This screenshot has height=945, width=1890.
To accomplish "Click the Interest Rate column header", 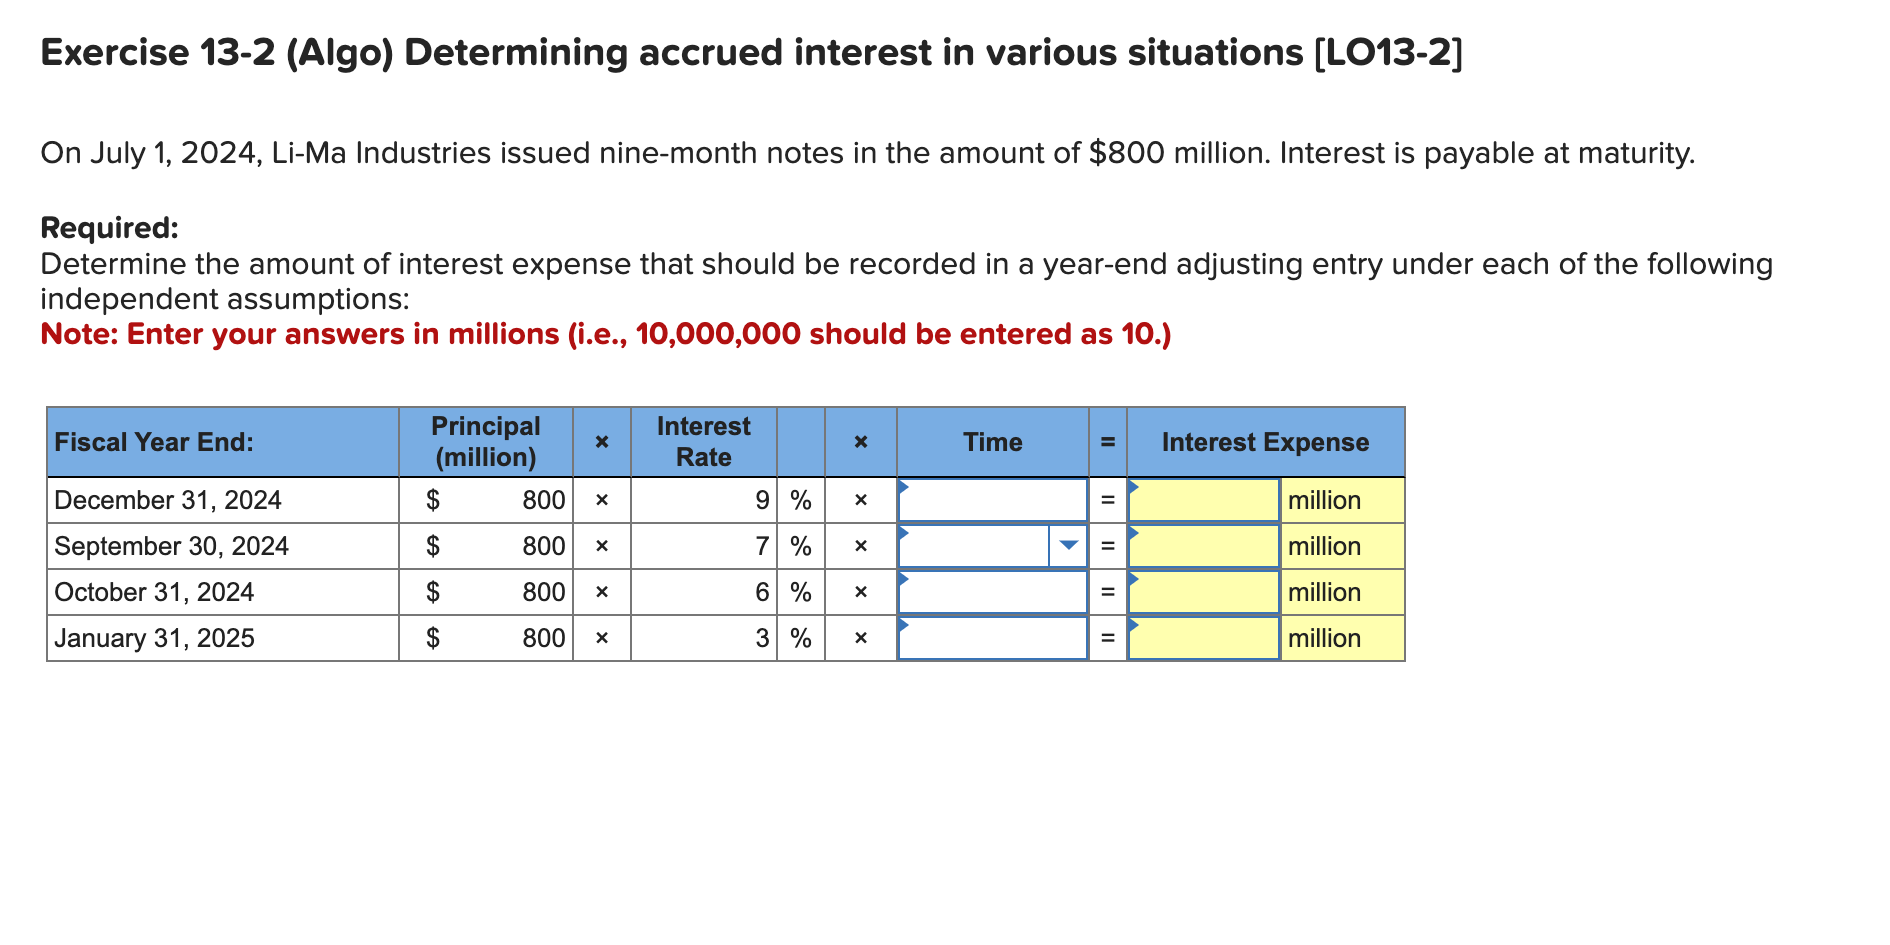I will coord(704,442).
